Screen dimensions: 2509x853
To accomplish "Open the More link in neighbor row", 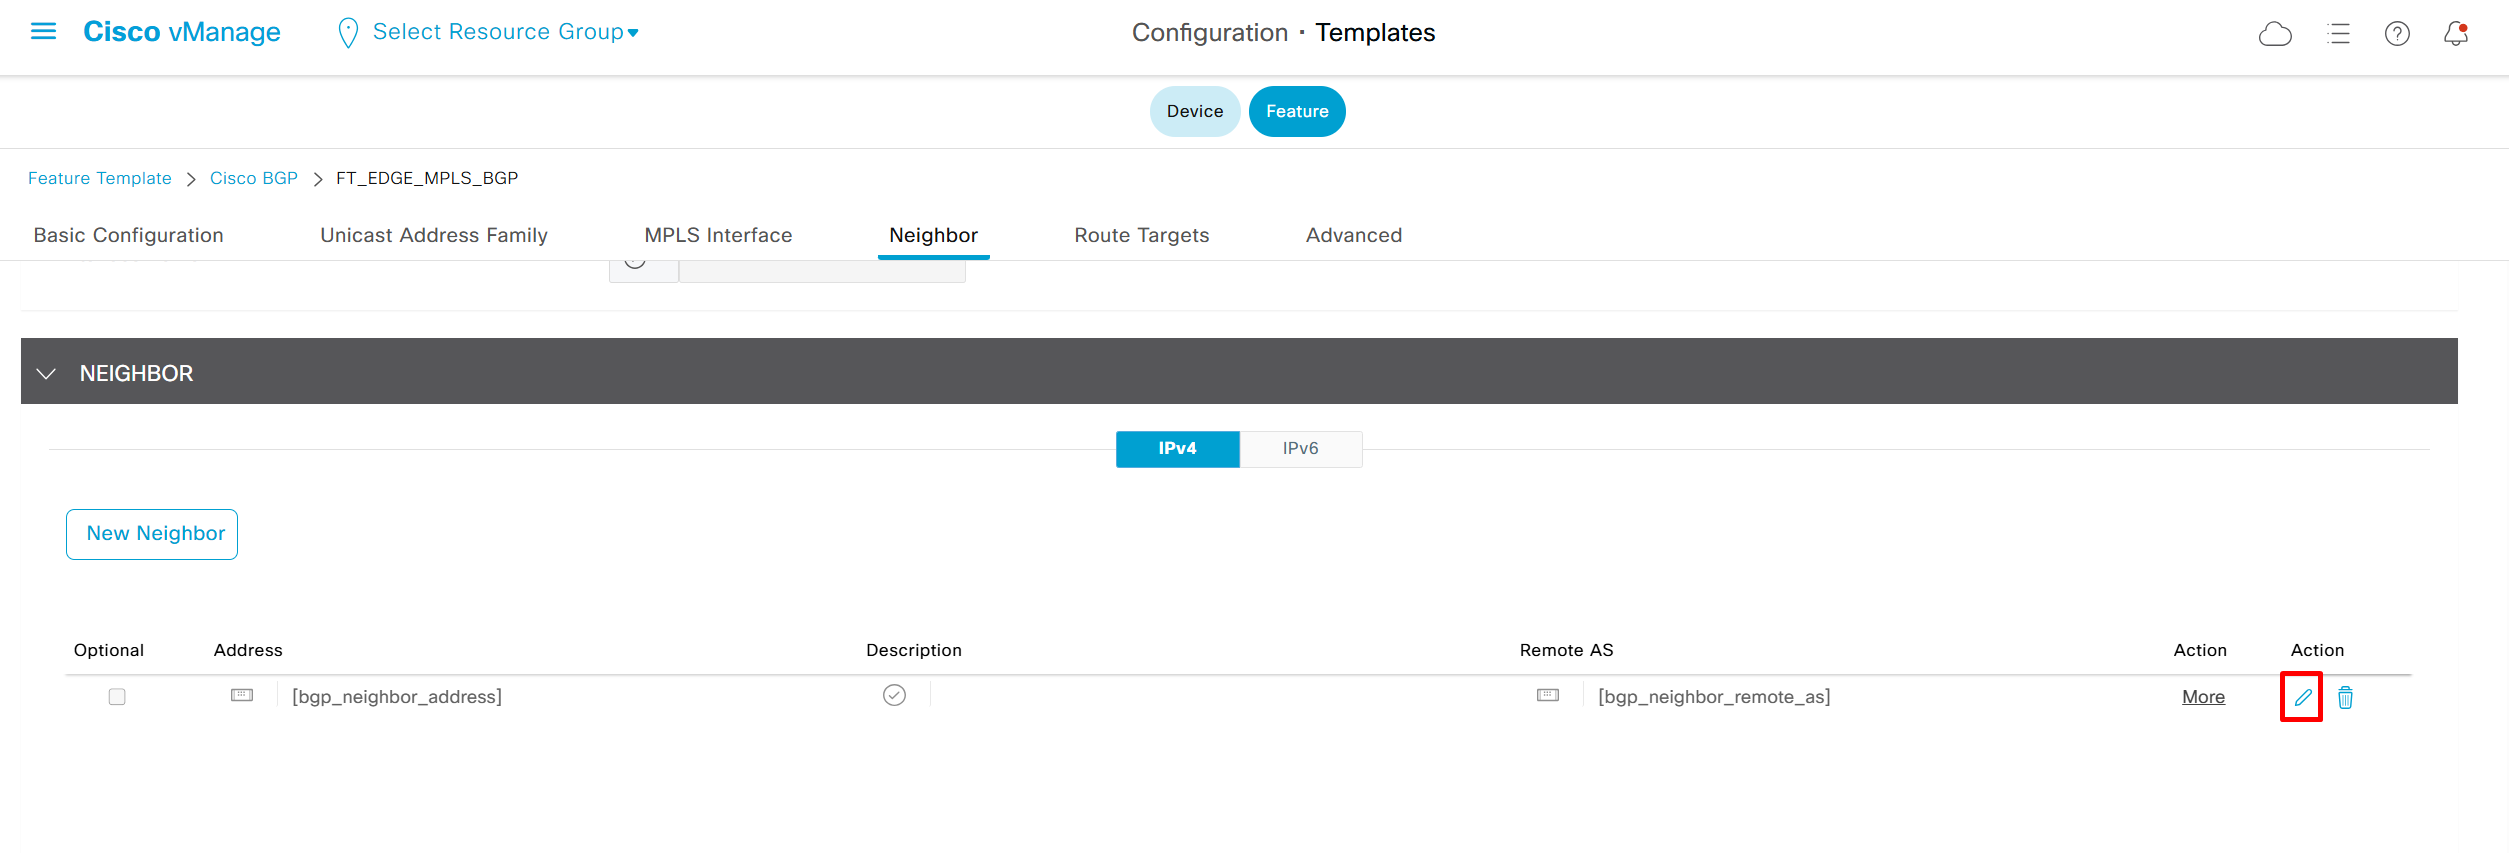I will (2203, 697).
